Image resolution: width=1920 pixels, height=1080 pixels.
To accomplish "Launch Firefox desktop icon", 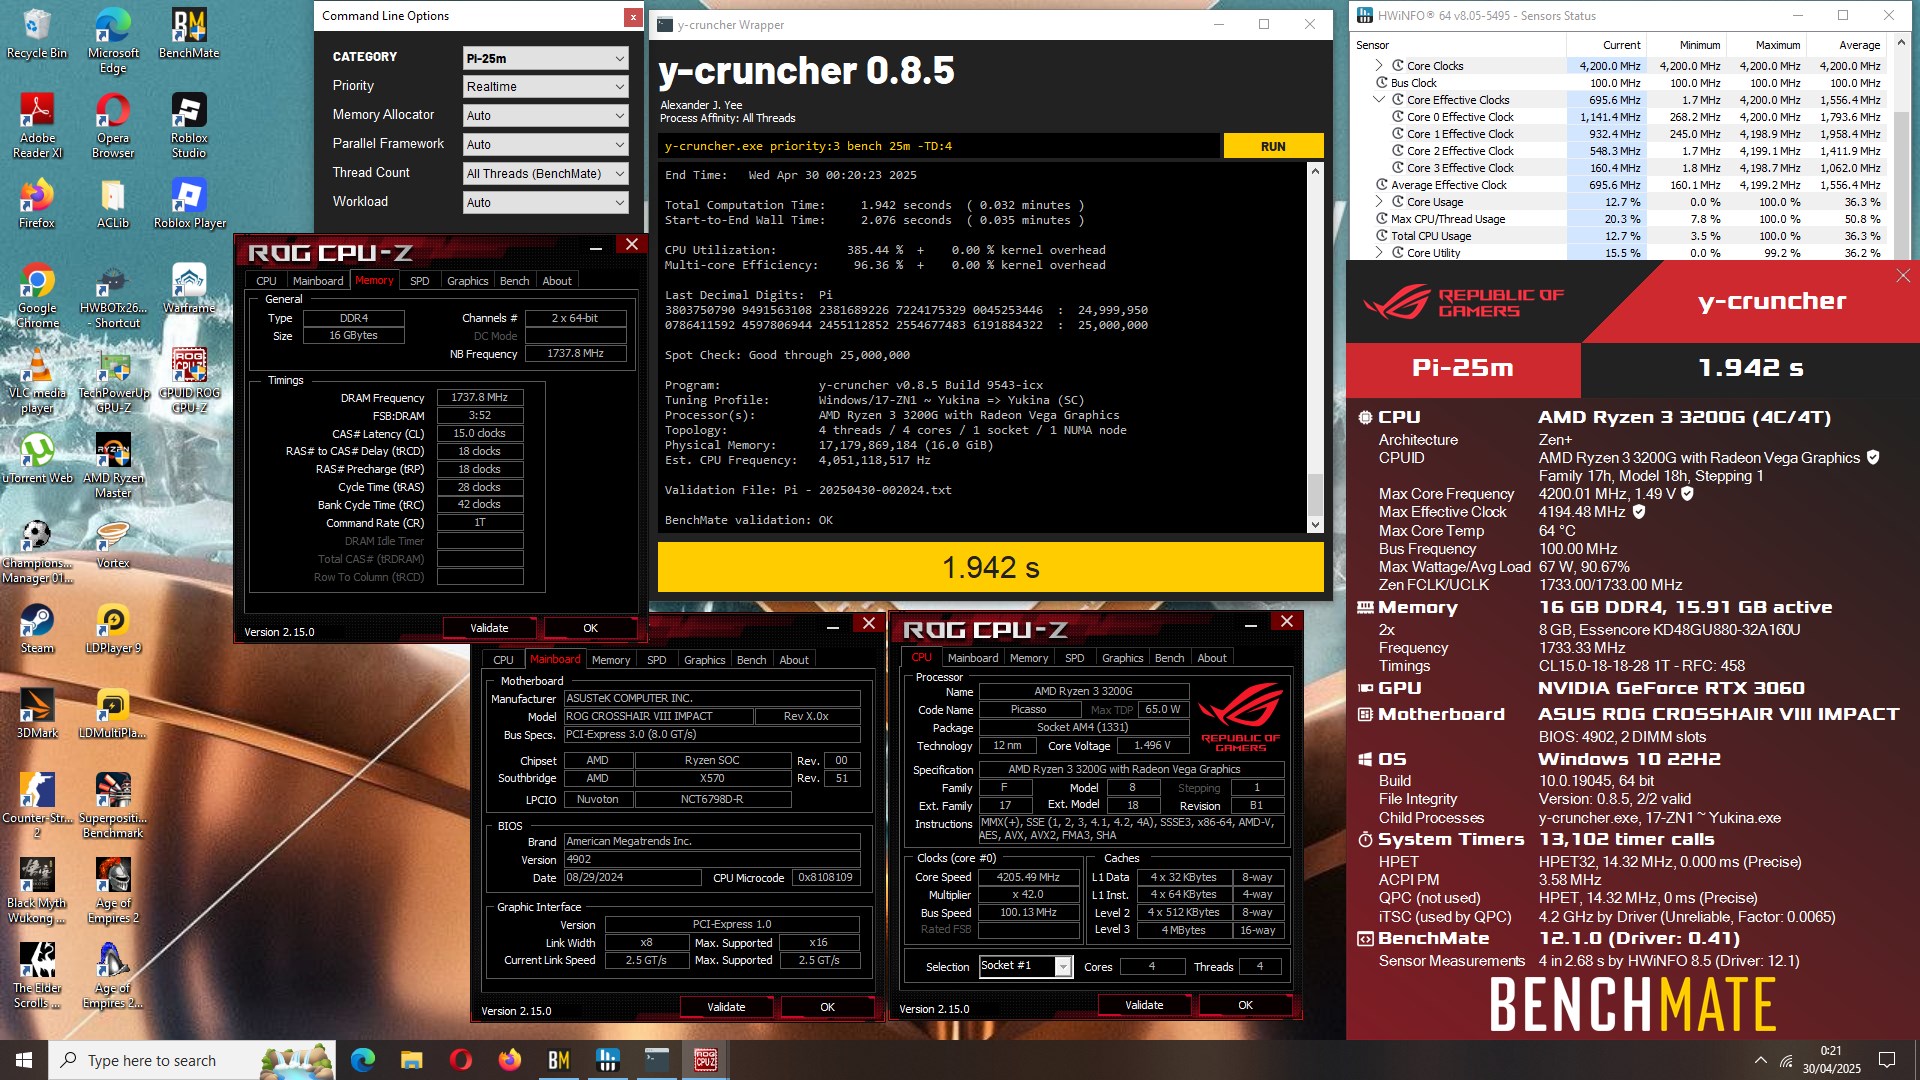I will (x=37, y=204).
